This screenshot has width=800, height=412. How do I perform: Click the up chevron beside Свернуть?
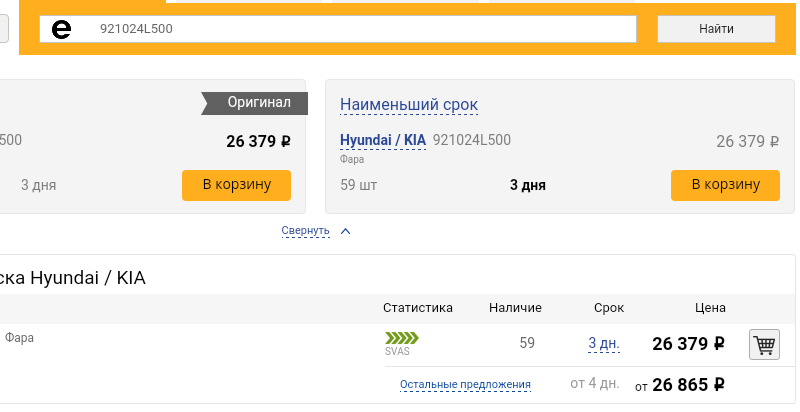click(345, 231)
